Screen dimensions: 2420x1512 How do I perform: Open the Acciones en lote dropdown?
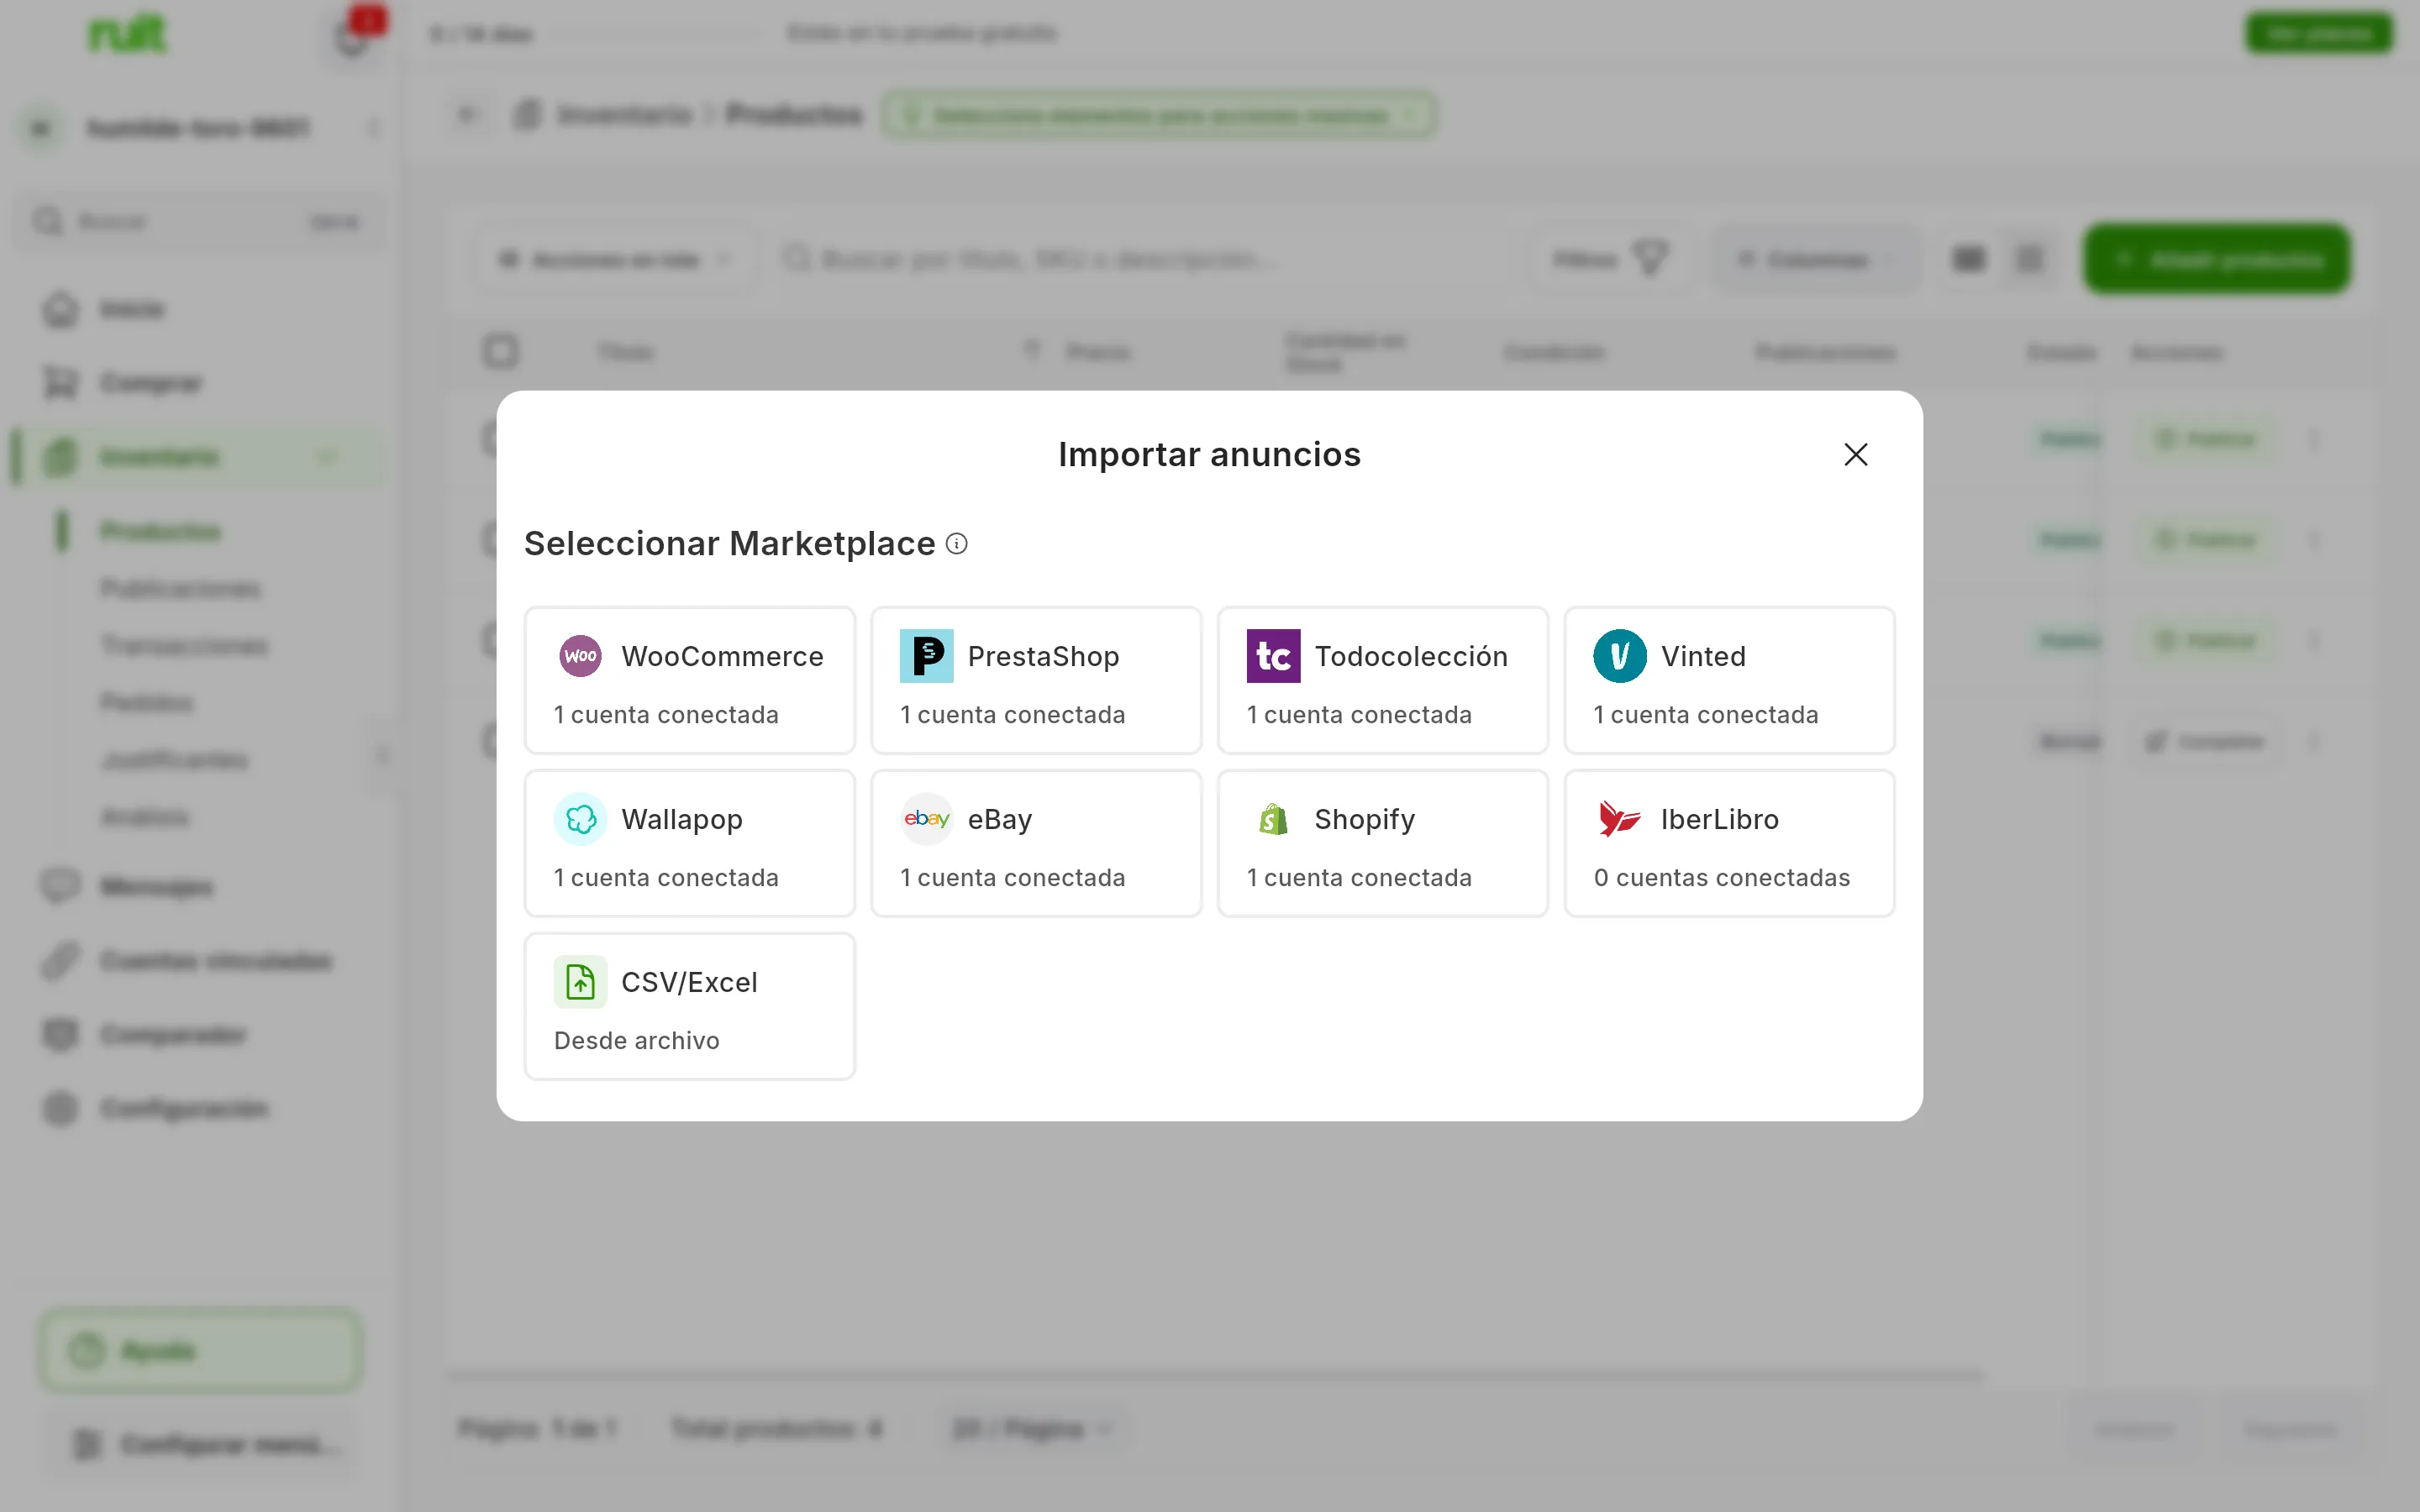616,260
